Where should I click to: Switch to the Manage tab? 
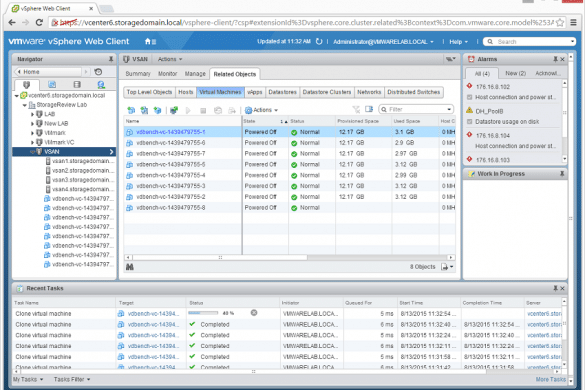point(195,74)
